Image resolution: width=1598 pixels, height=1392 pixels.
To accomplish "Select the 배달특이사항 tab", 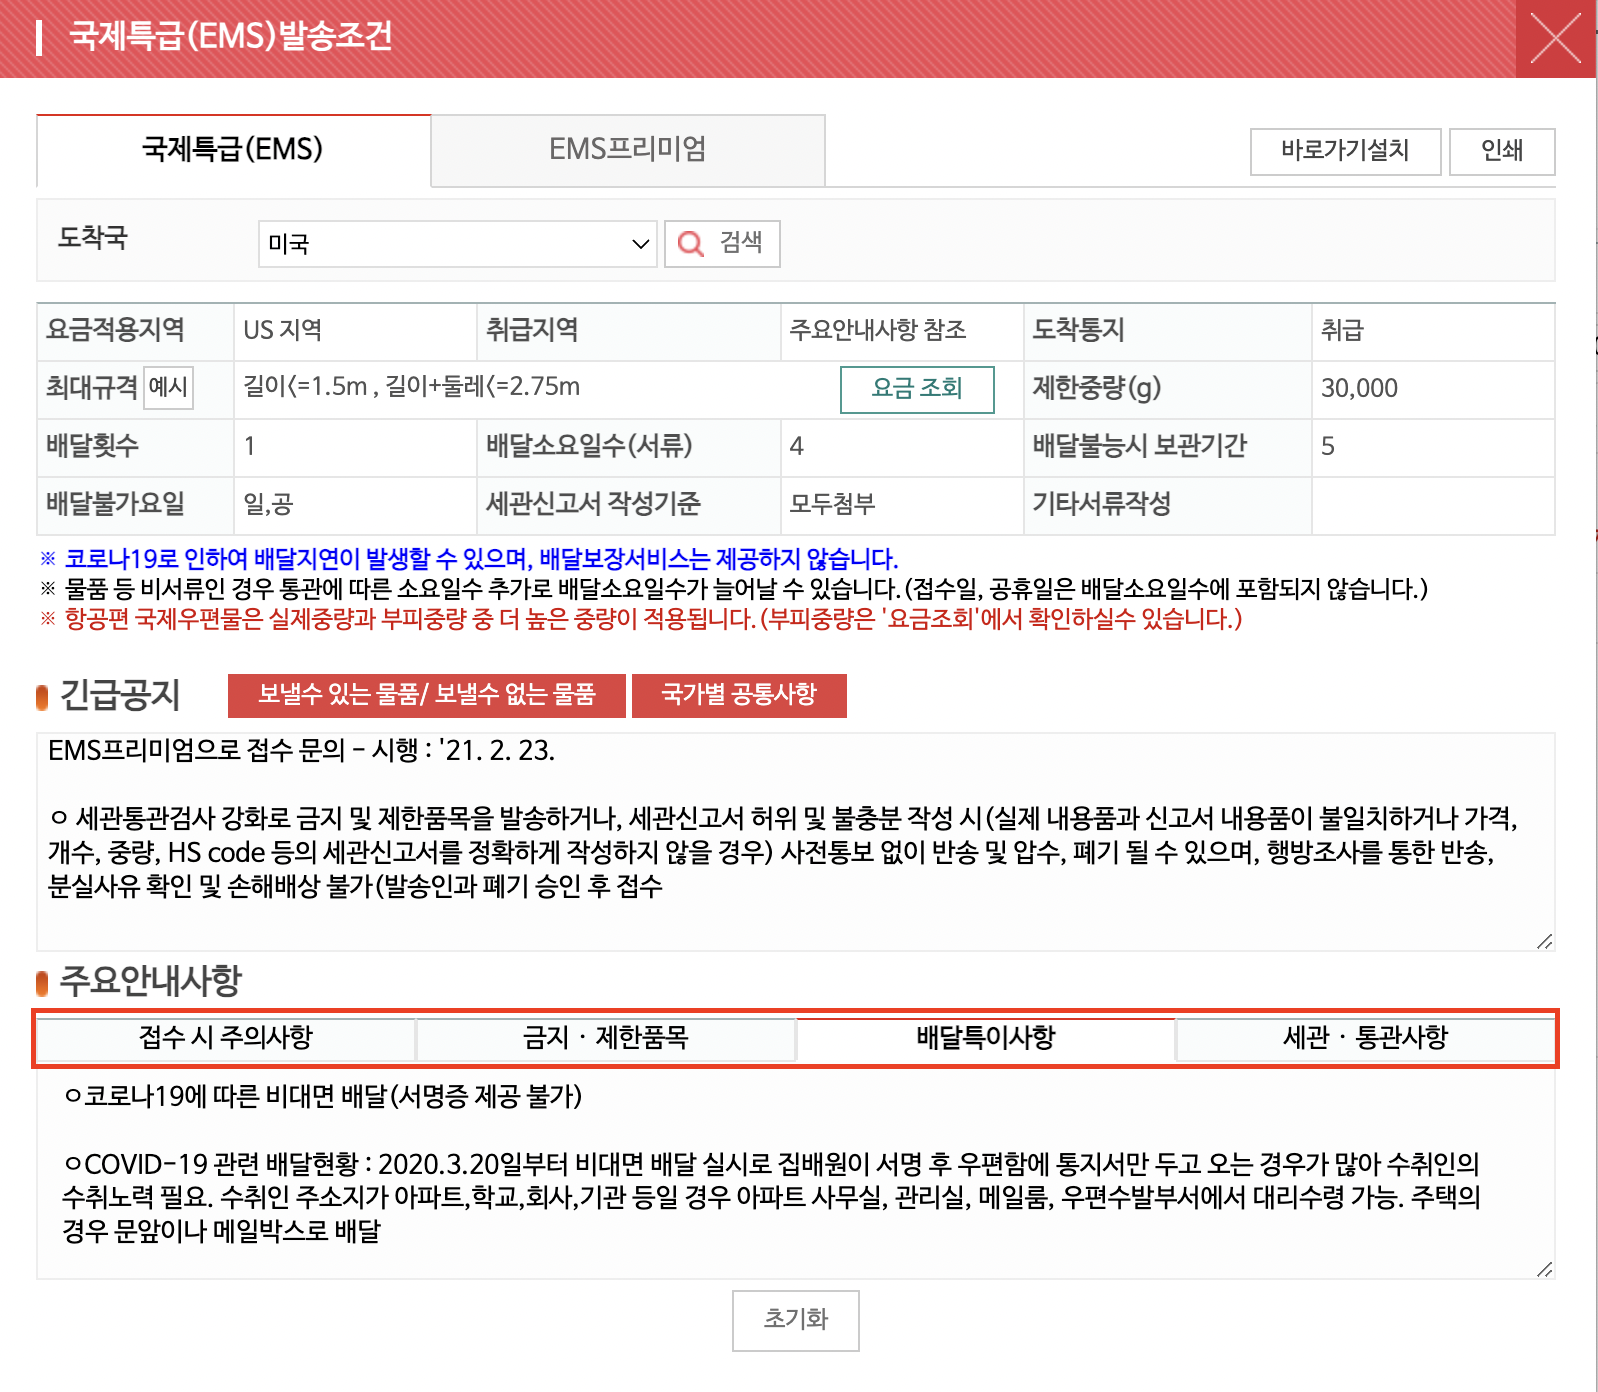I will (985, 1038).
